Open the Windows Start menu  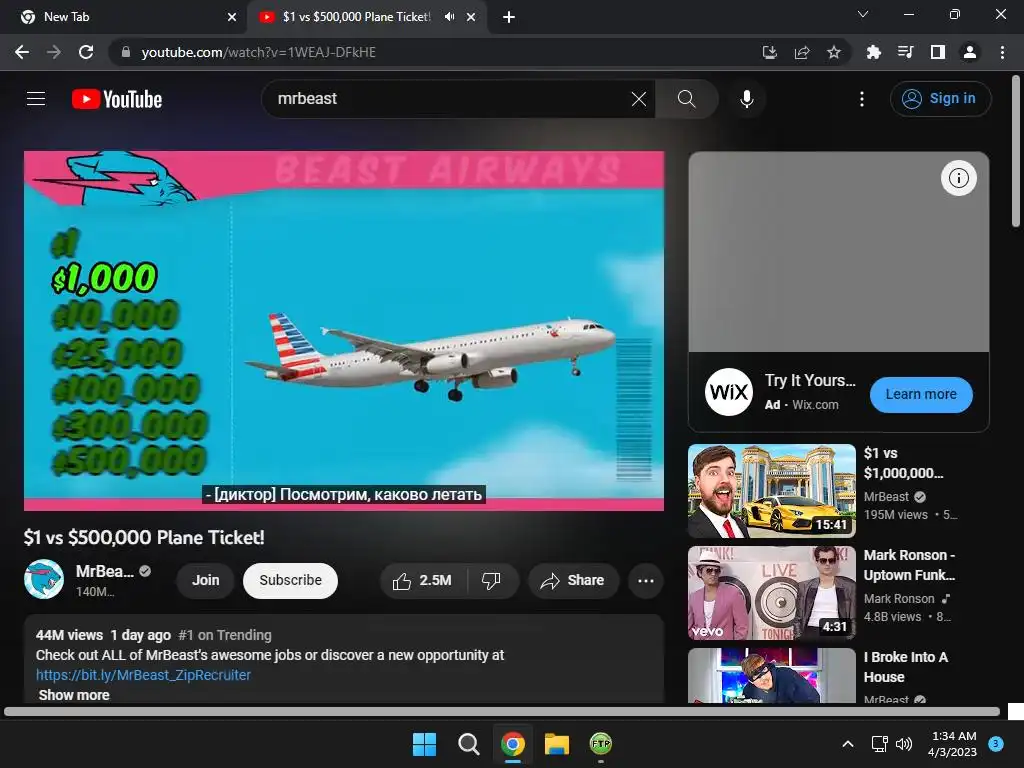coord(424,744)
